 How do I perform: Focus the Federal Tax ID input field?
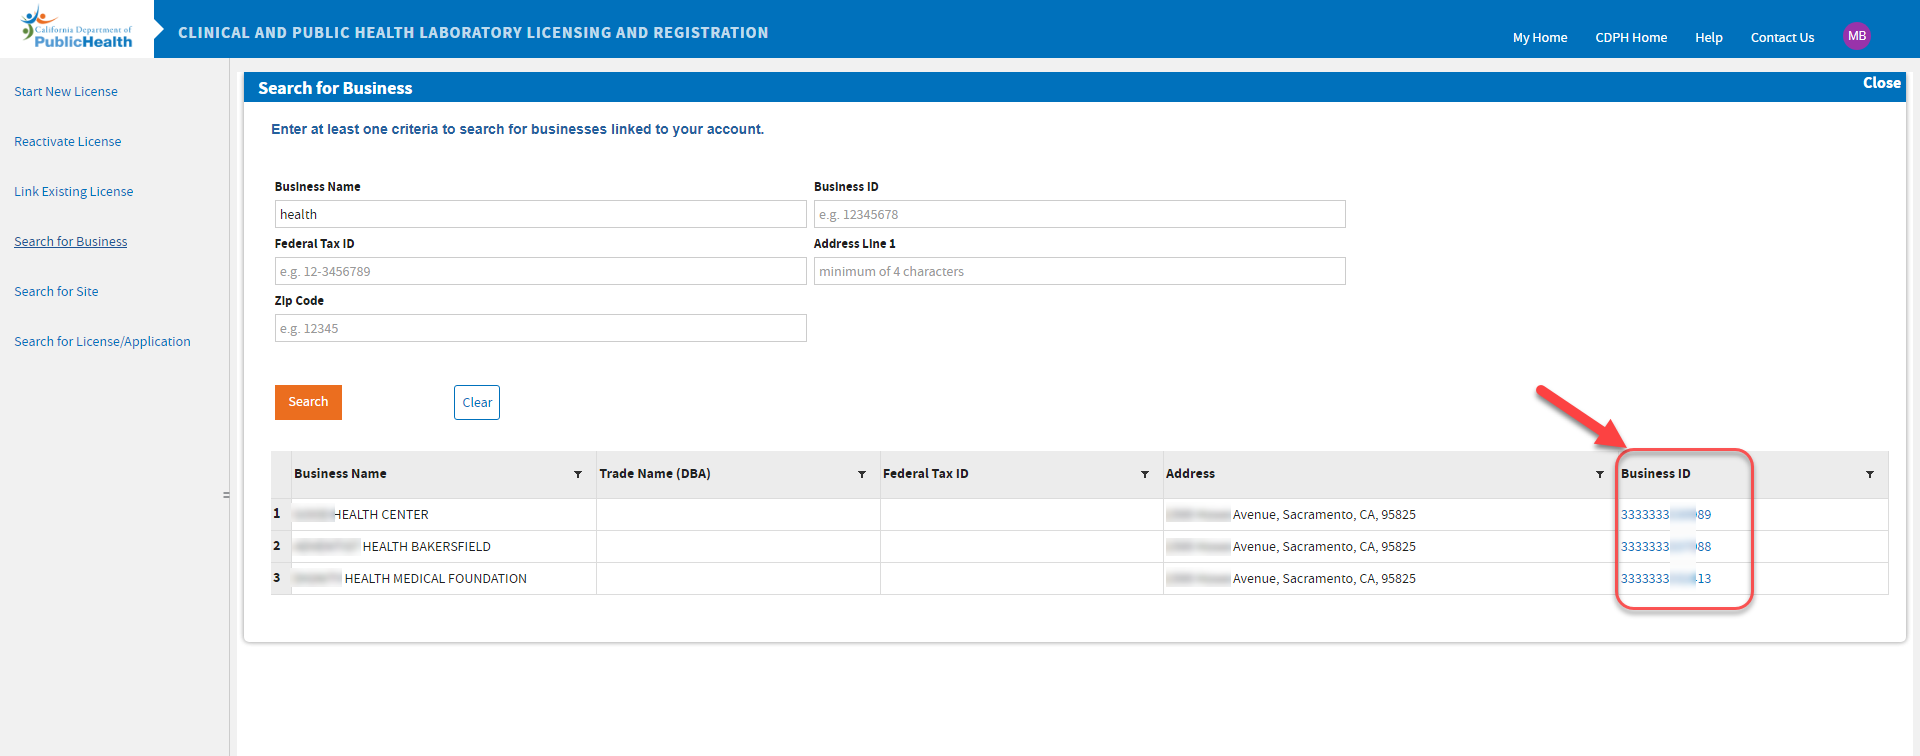click(x=541, y=271)
